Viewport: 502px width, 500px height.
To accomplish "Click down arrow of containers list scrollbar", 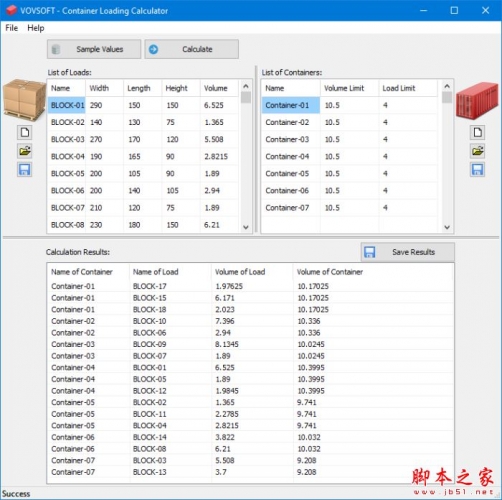I will (x=447, y=227).
